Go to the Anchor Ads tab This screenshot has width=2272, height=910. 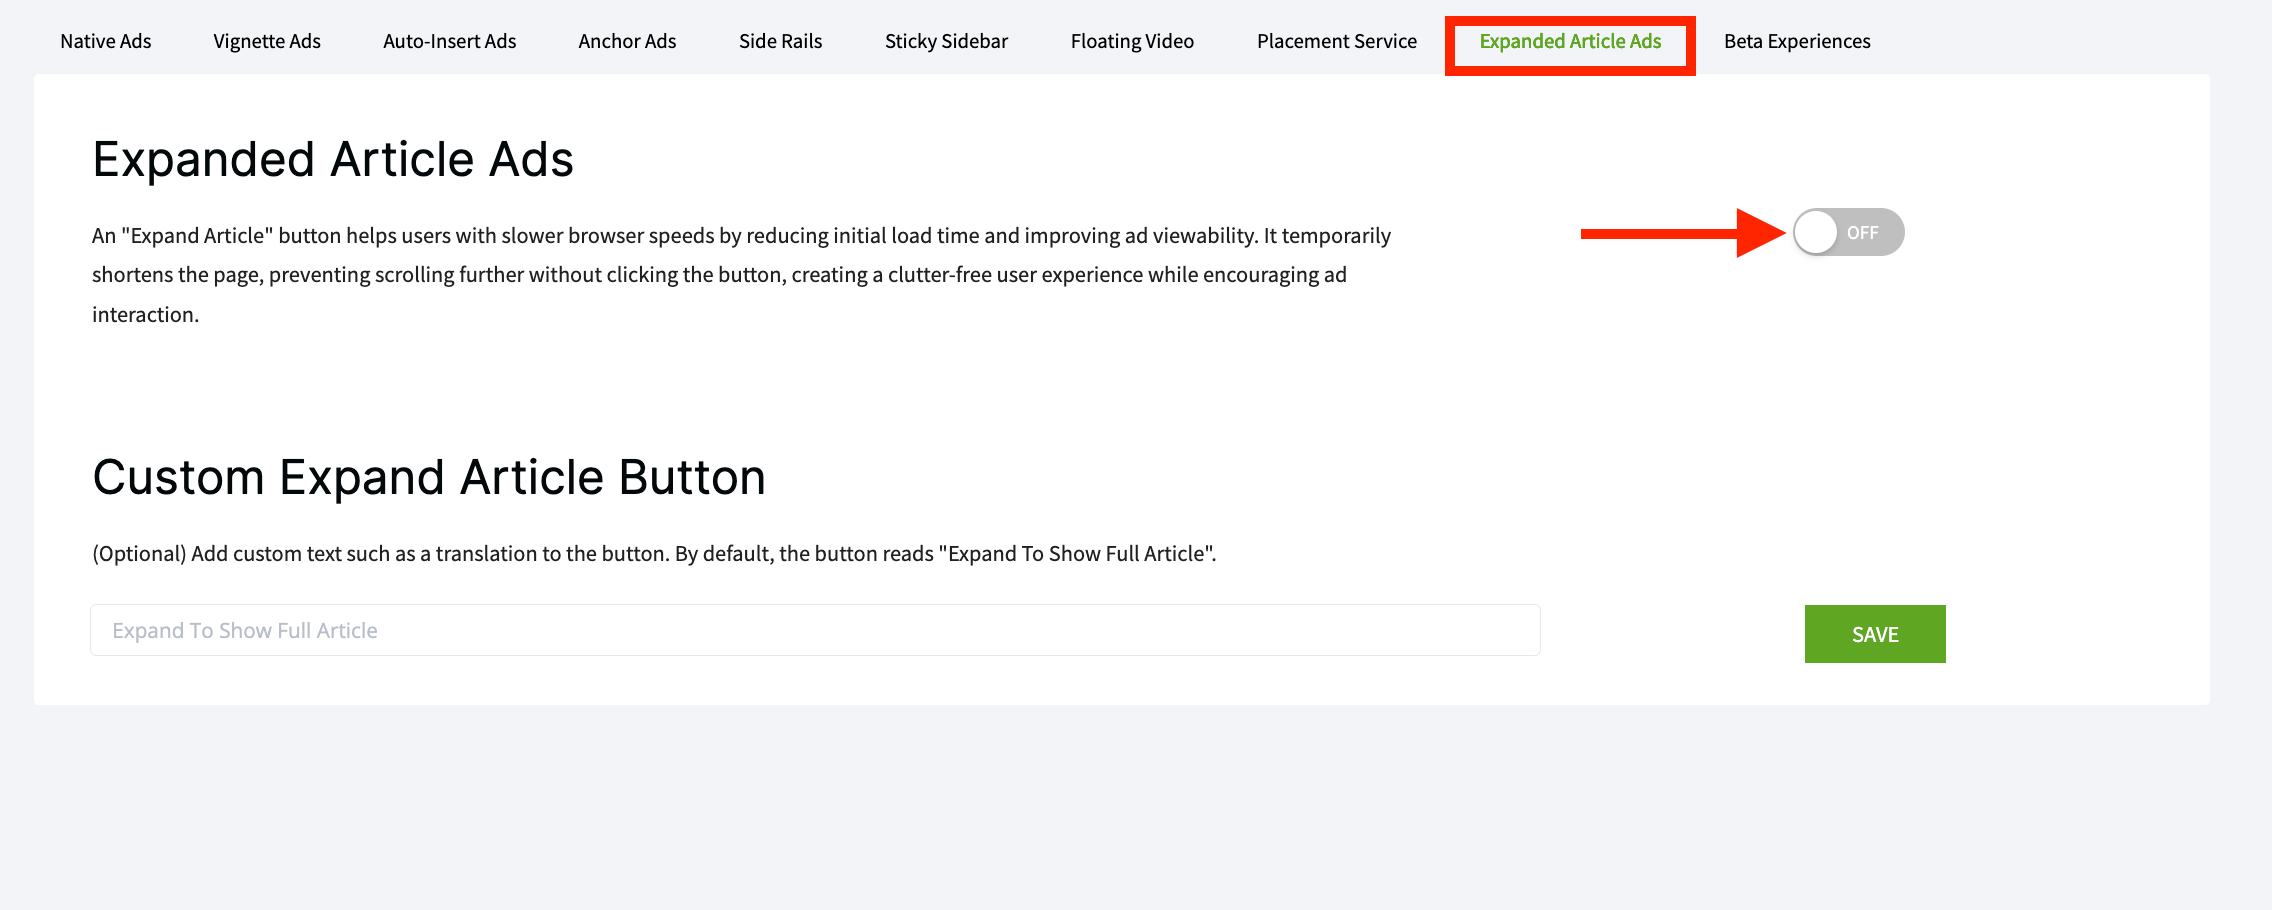tap(627, 41)
